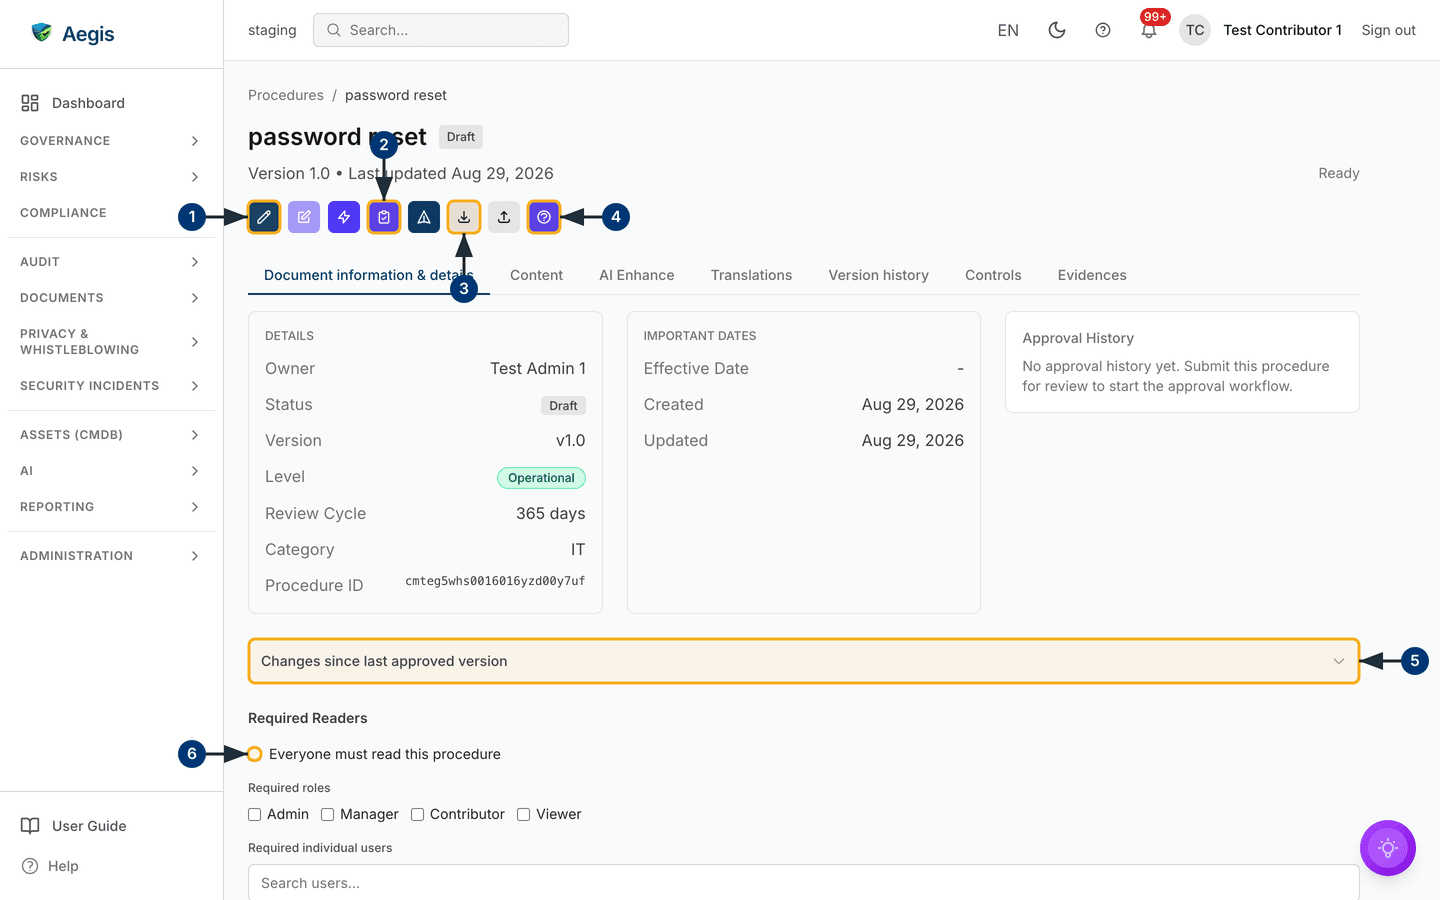Go to Procedures breadcrumb link
This screenshot has width=1440, height=900.
[286, 95]
